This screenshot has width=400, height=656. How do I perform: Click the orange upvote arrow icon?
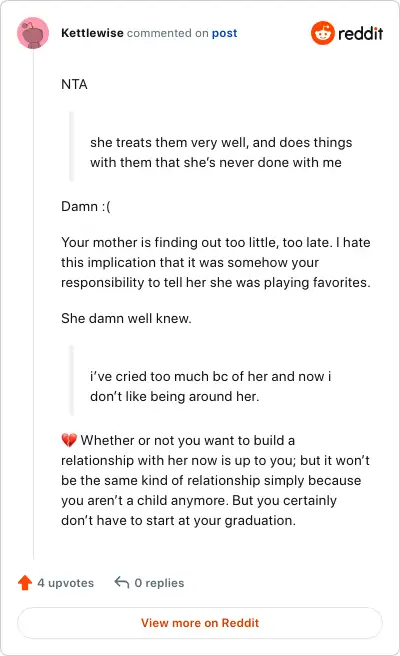(25, 582)
